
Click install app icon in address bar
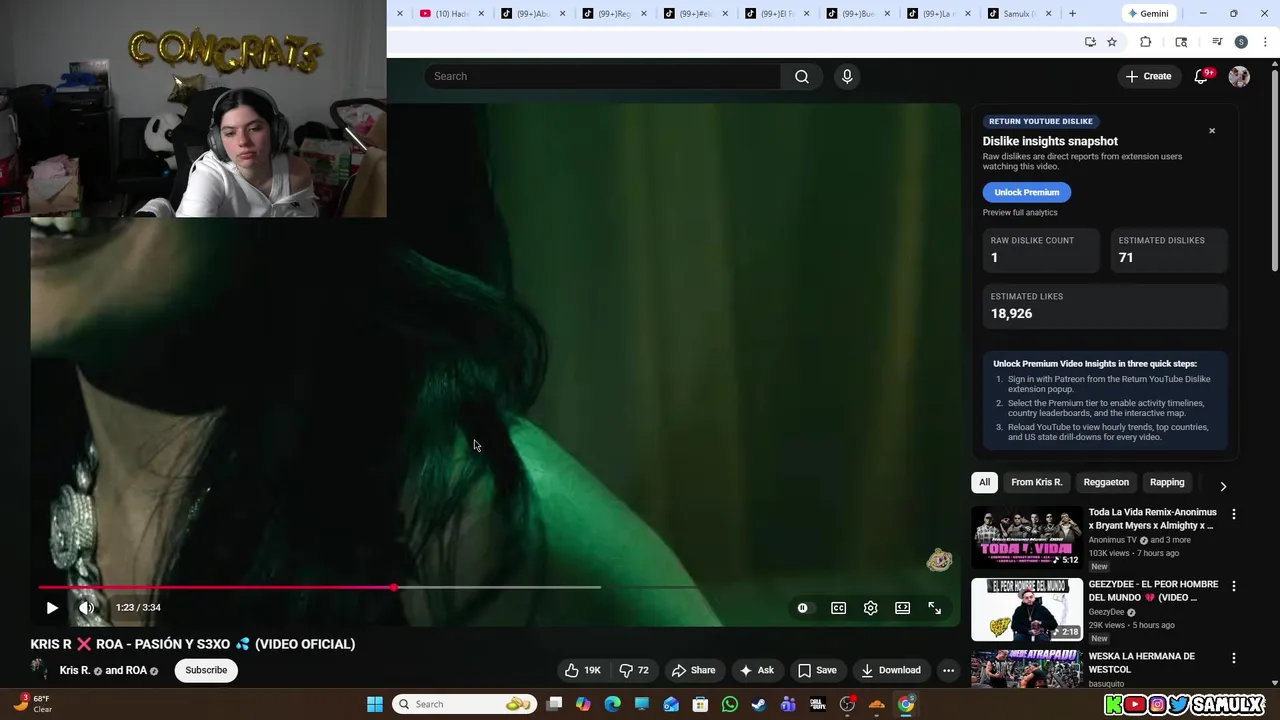click(x=1090, y=42)
